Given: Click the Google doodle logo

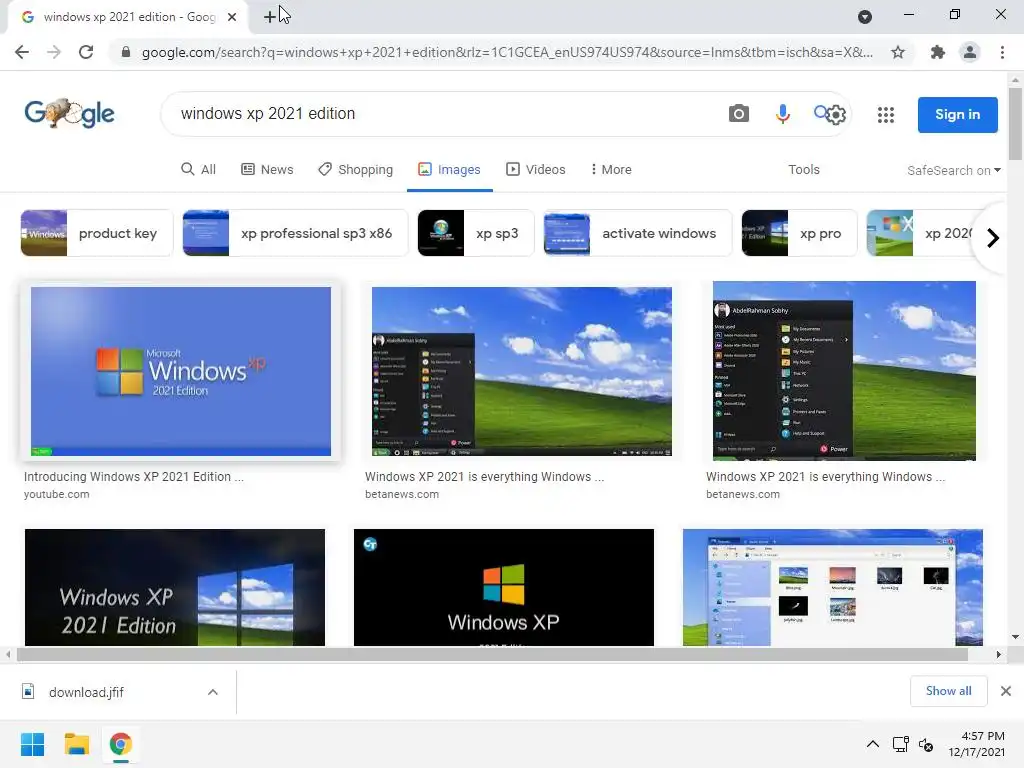Looking at the screenshot, I should click(x=69, y=114).
